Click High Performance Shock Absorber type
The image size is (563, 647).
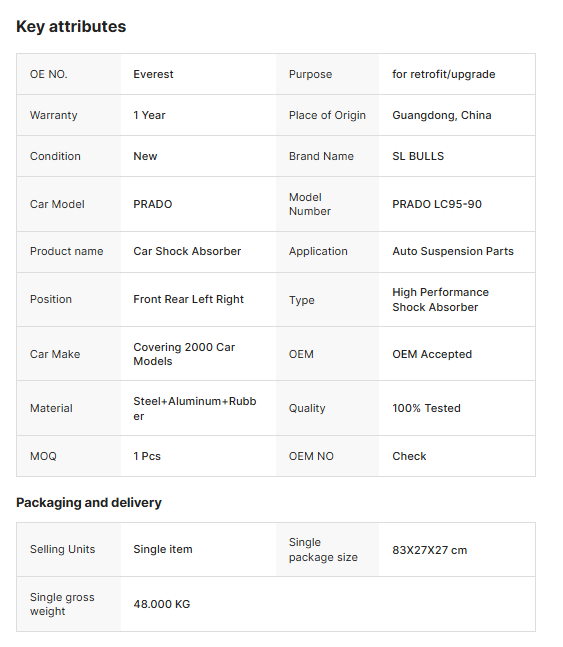(440, 300)
